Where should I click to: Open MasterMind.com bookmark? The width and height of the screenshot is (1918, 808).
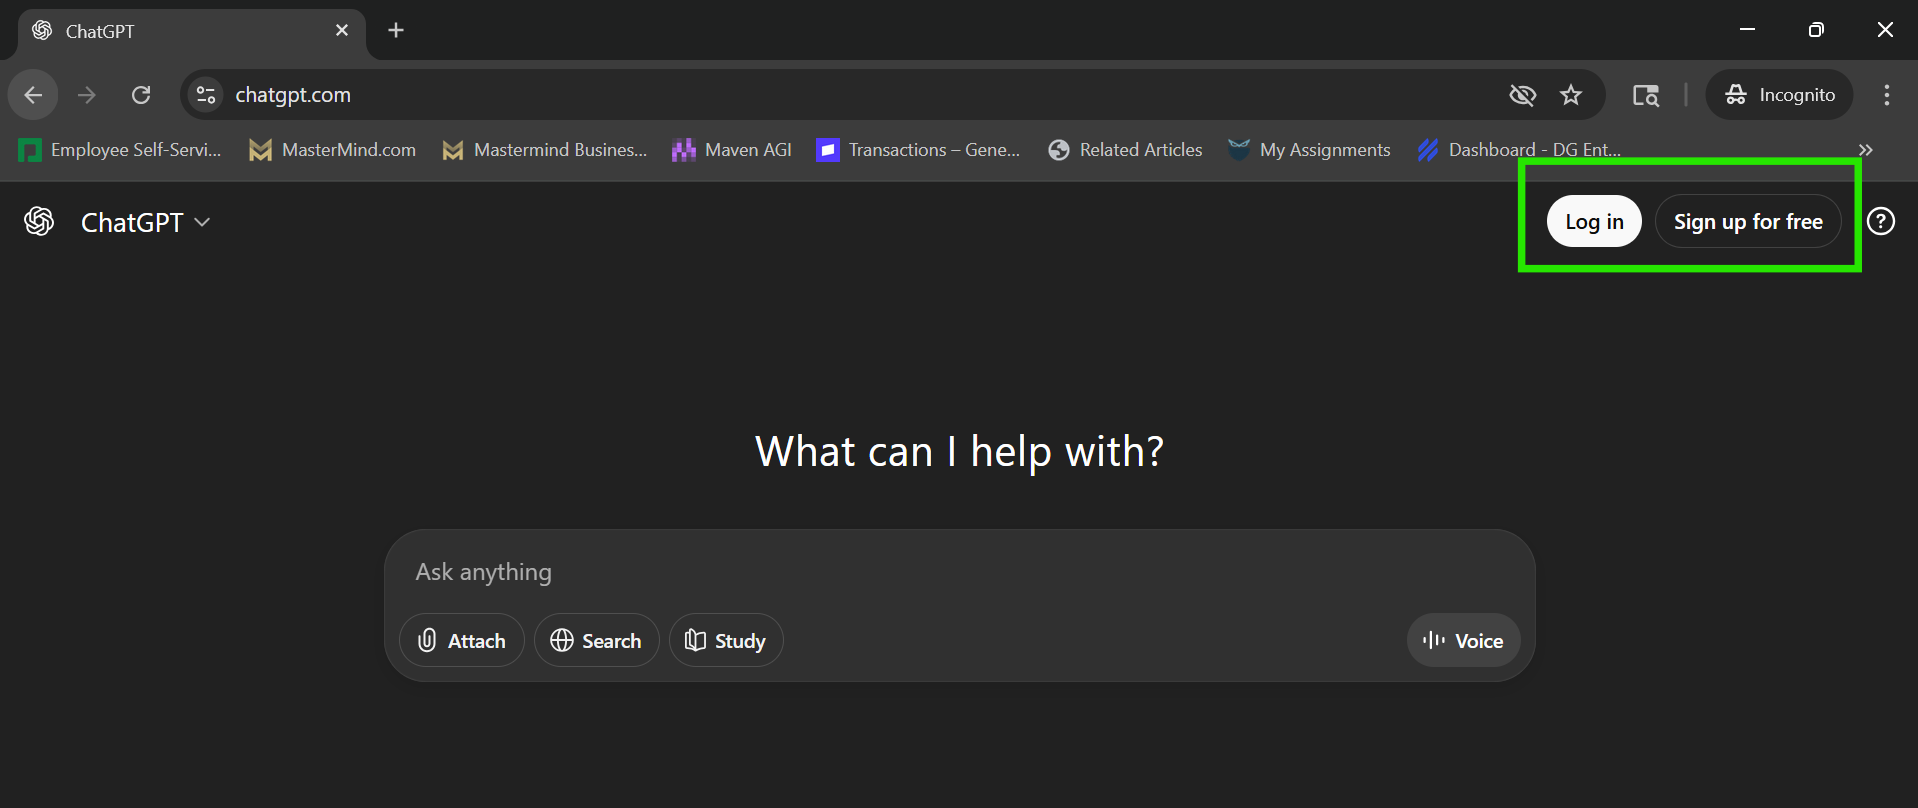333,150
